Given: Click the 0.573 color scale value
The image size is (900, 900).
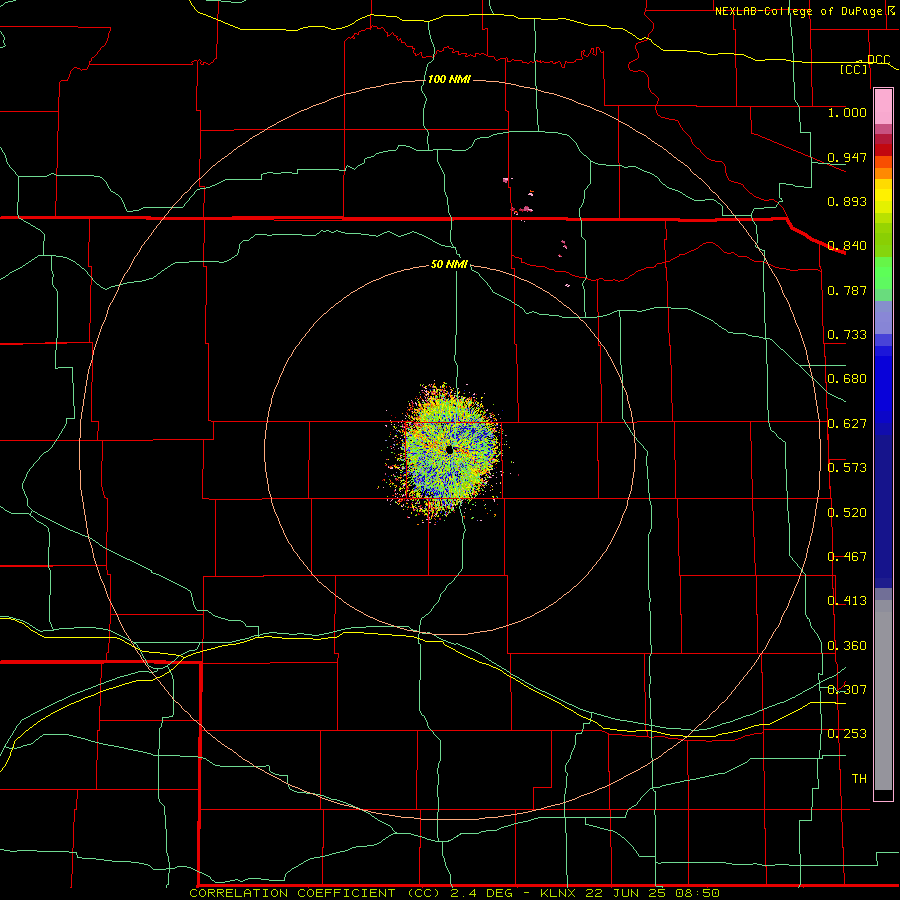Looking at the screenshot, I should [x=847, y=468].
